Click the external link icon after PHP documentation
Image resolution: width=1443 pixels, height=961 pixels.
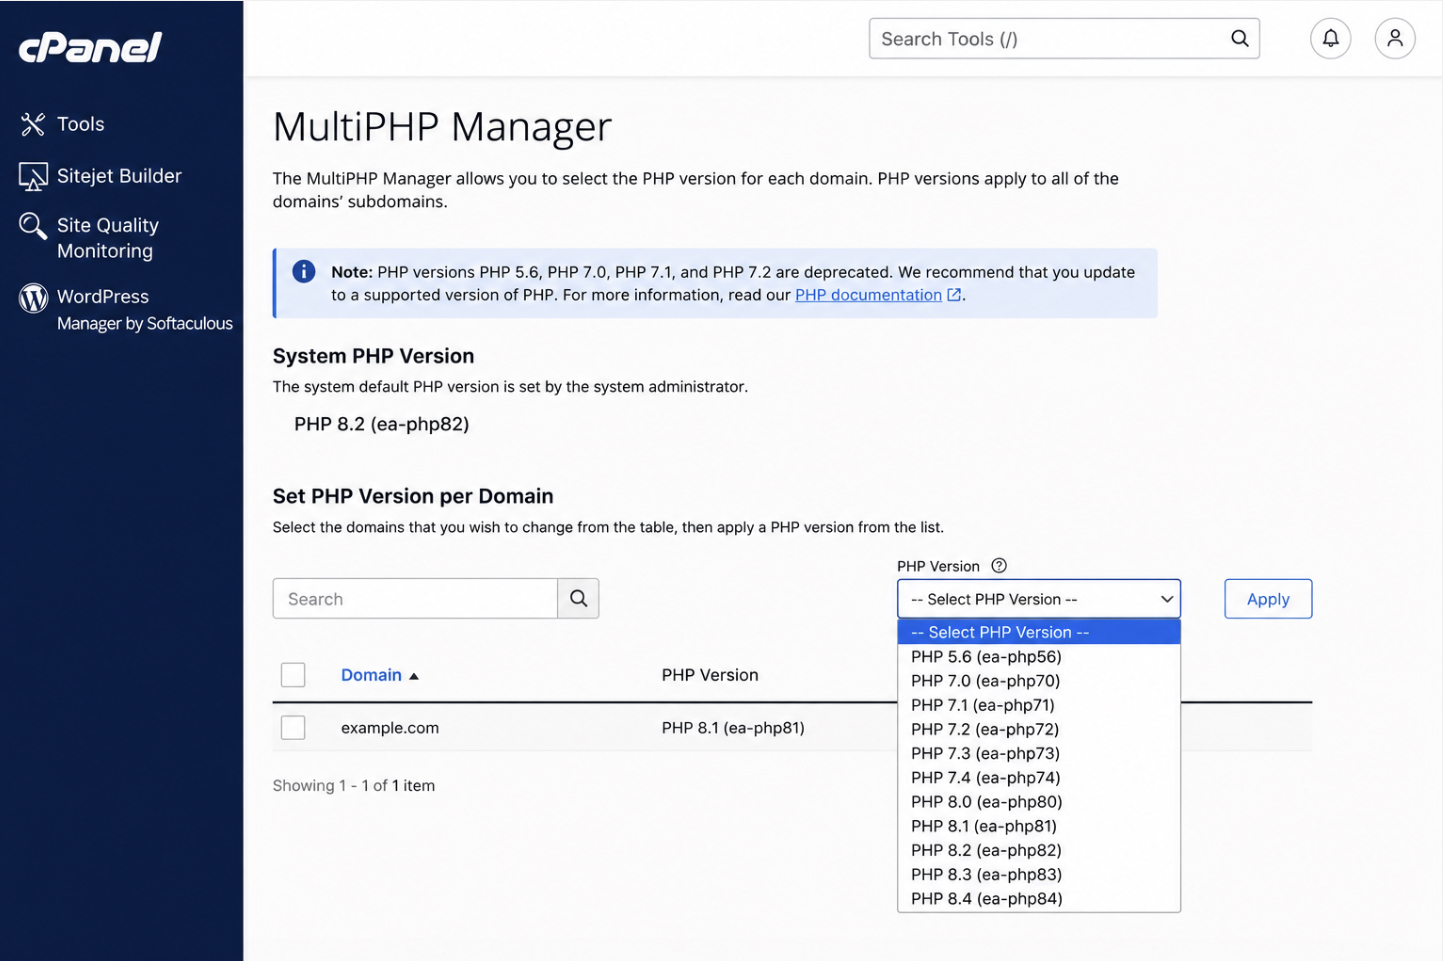pyautogui.click(x=954, y=295)
